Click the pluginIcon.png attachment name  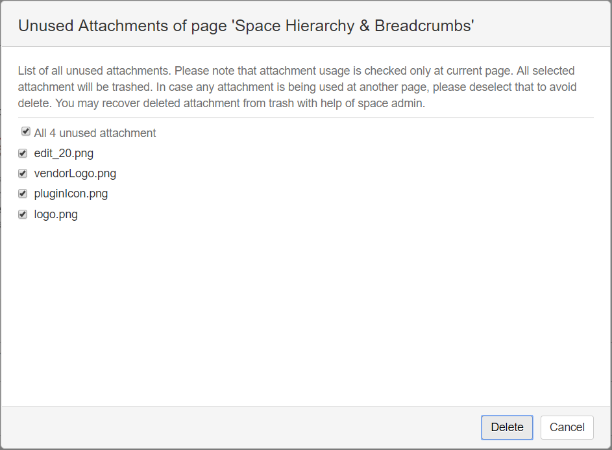coord(71,194)
